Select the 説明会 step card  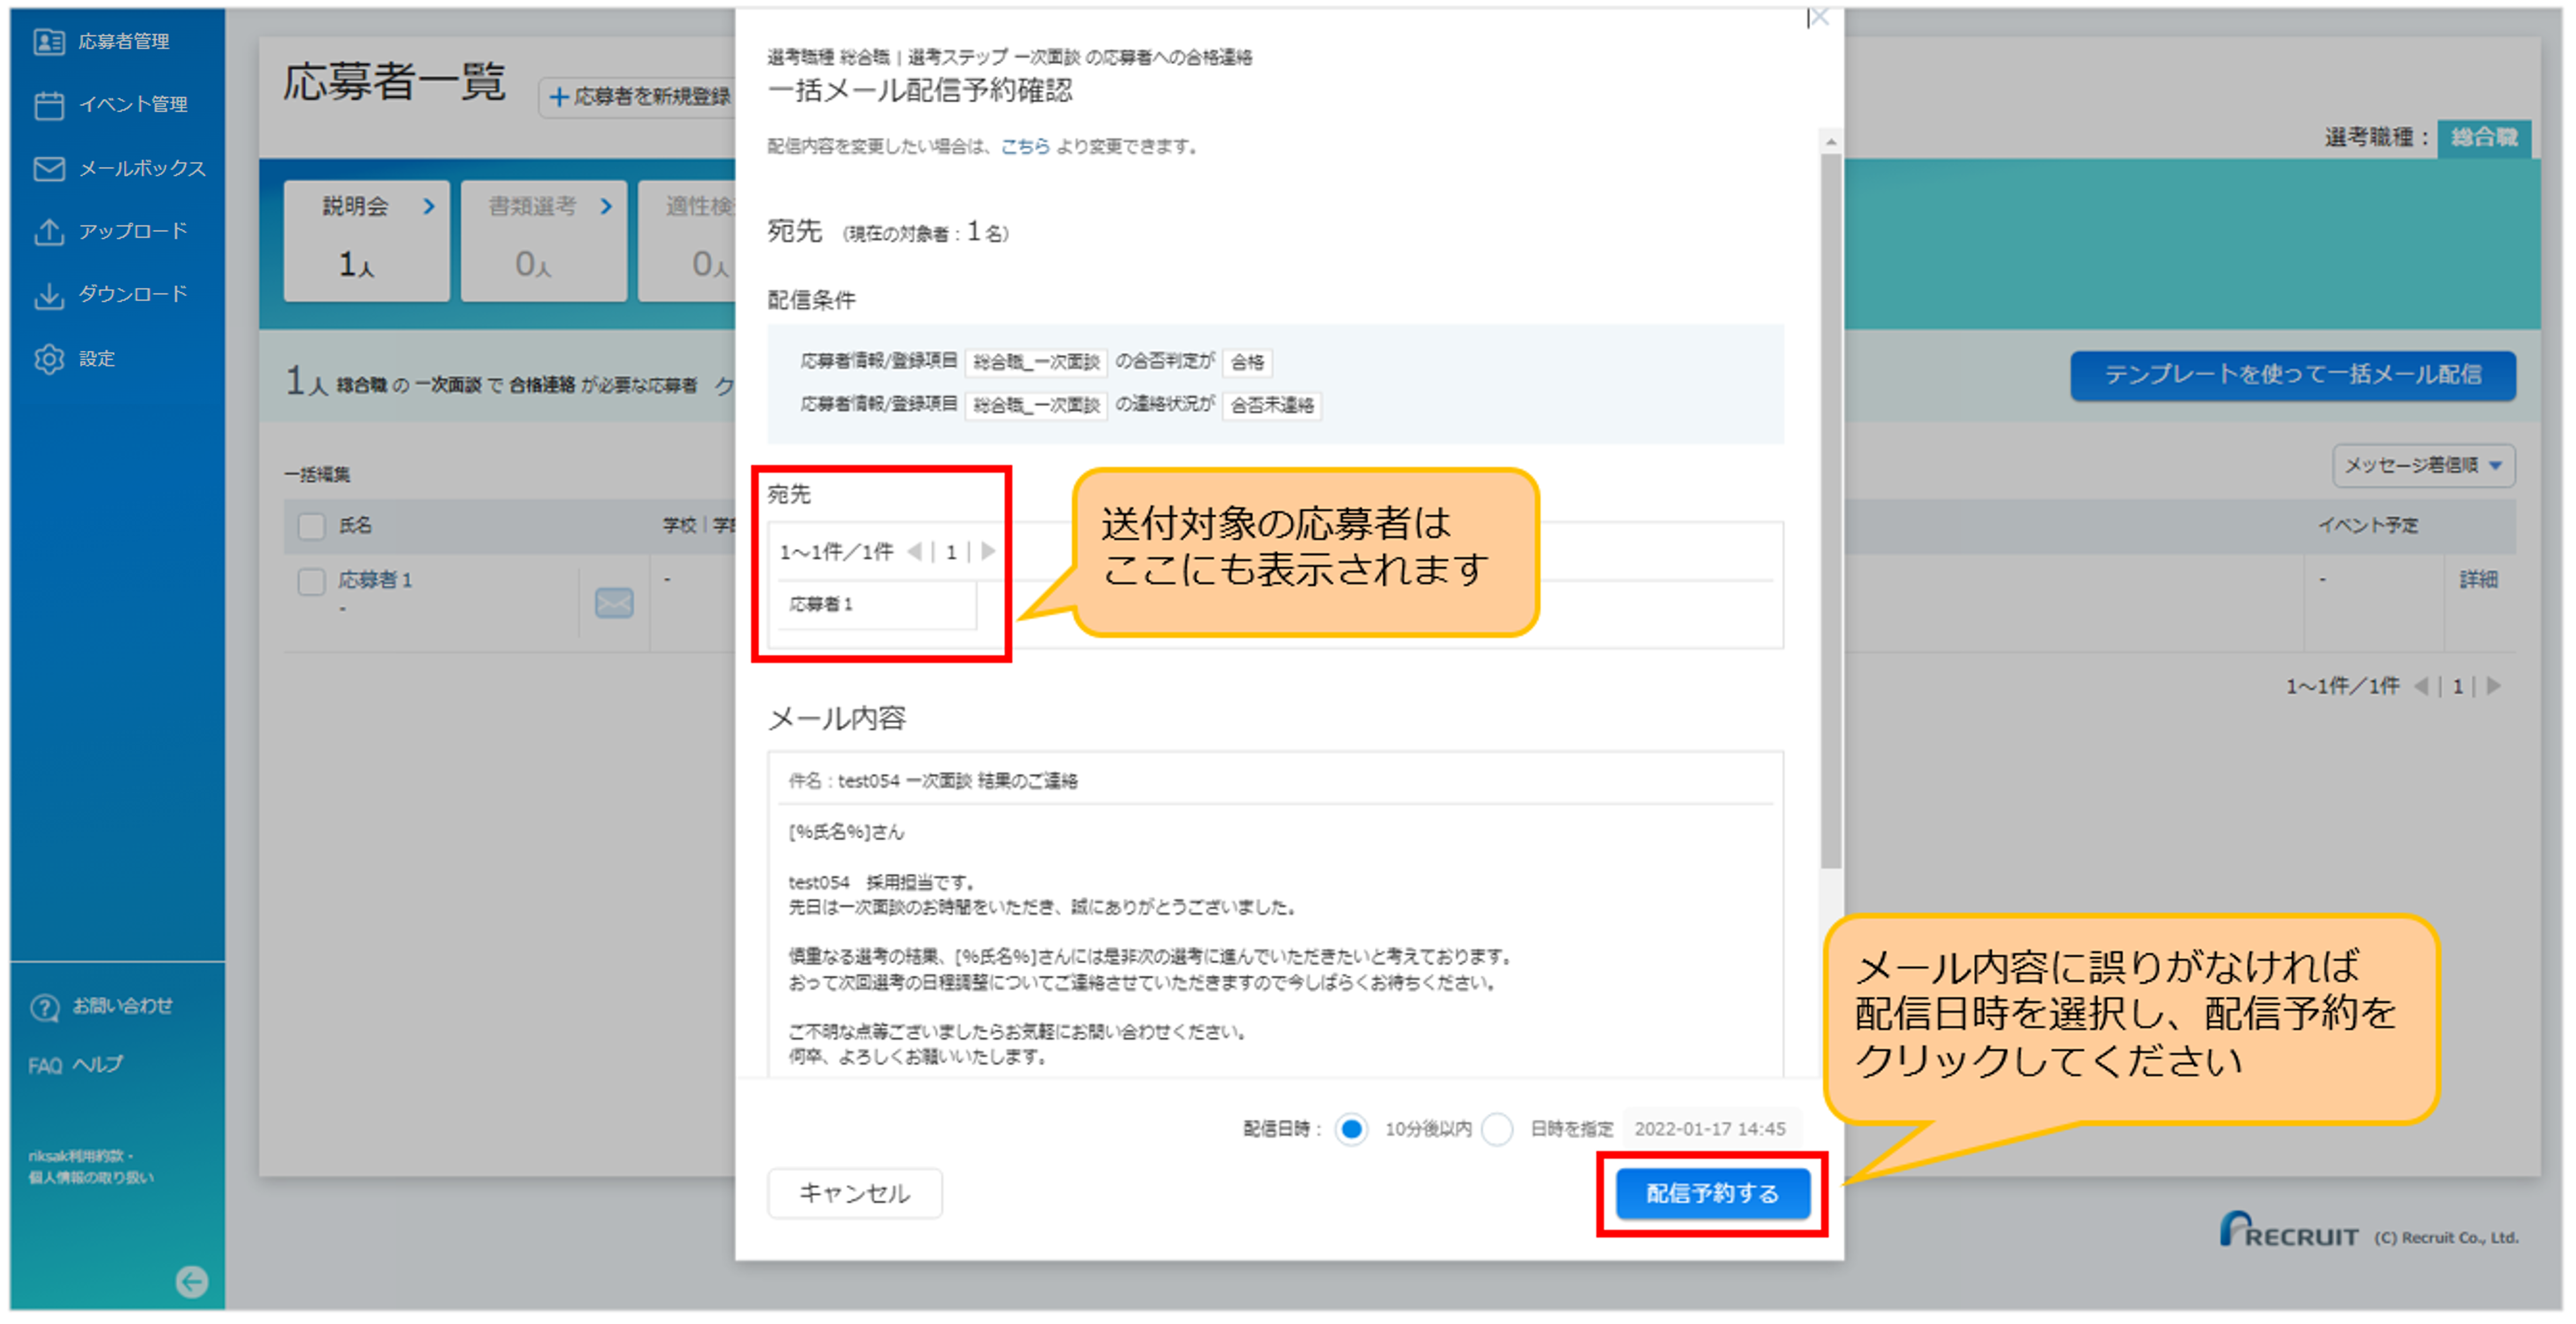pos(366,240)
